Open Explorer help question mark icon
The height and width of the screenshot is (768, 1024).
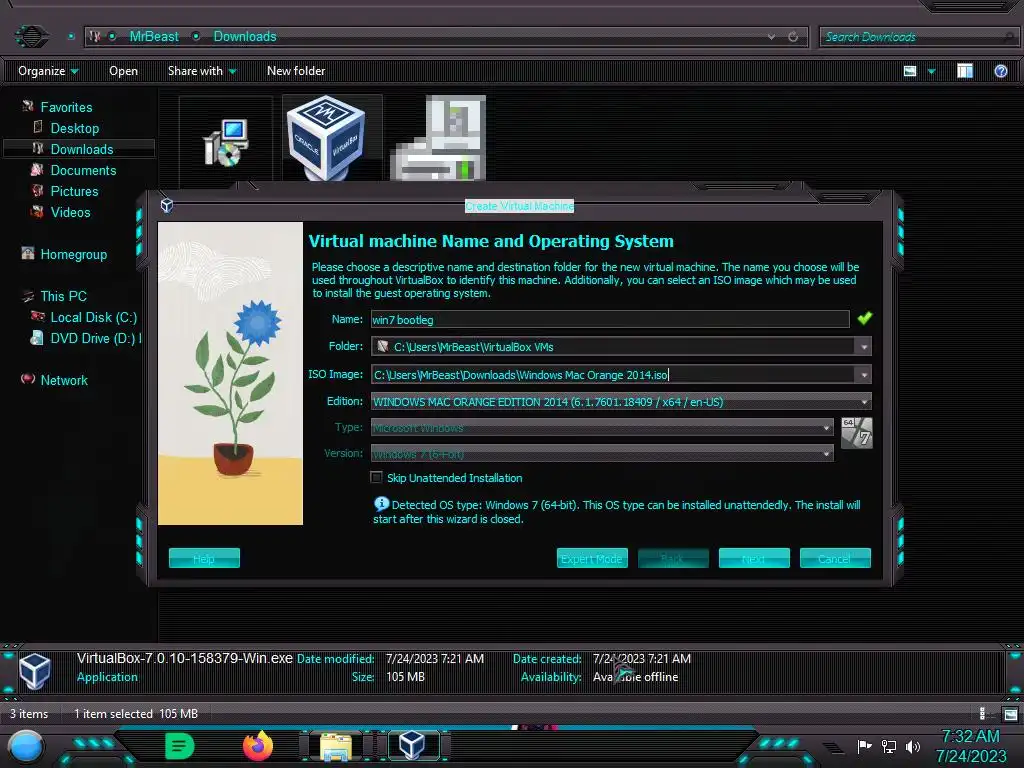coord(1000,71)
